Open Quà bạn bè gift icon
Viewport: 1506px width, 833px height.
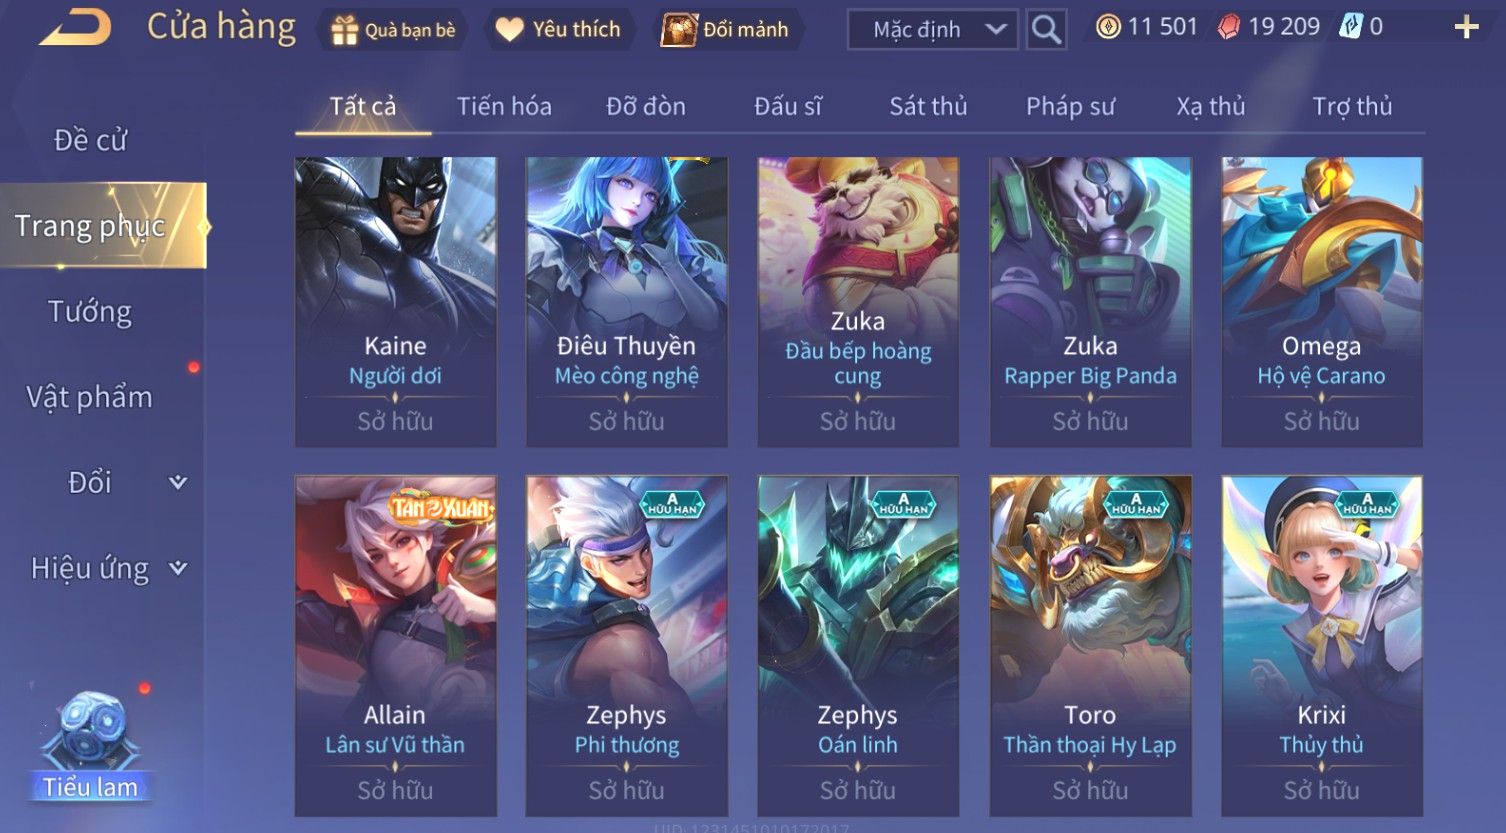(344, 30)
